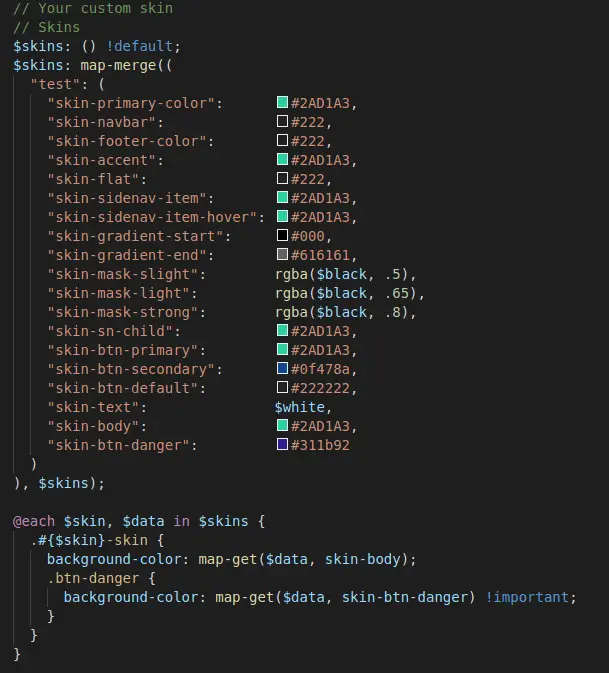Viewport: 609px width, 673px height.
Task: Click the skin-btn-default #222222 swatch
Action: click(282, 387)
